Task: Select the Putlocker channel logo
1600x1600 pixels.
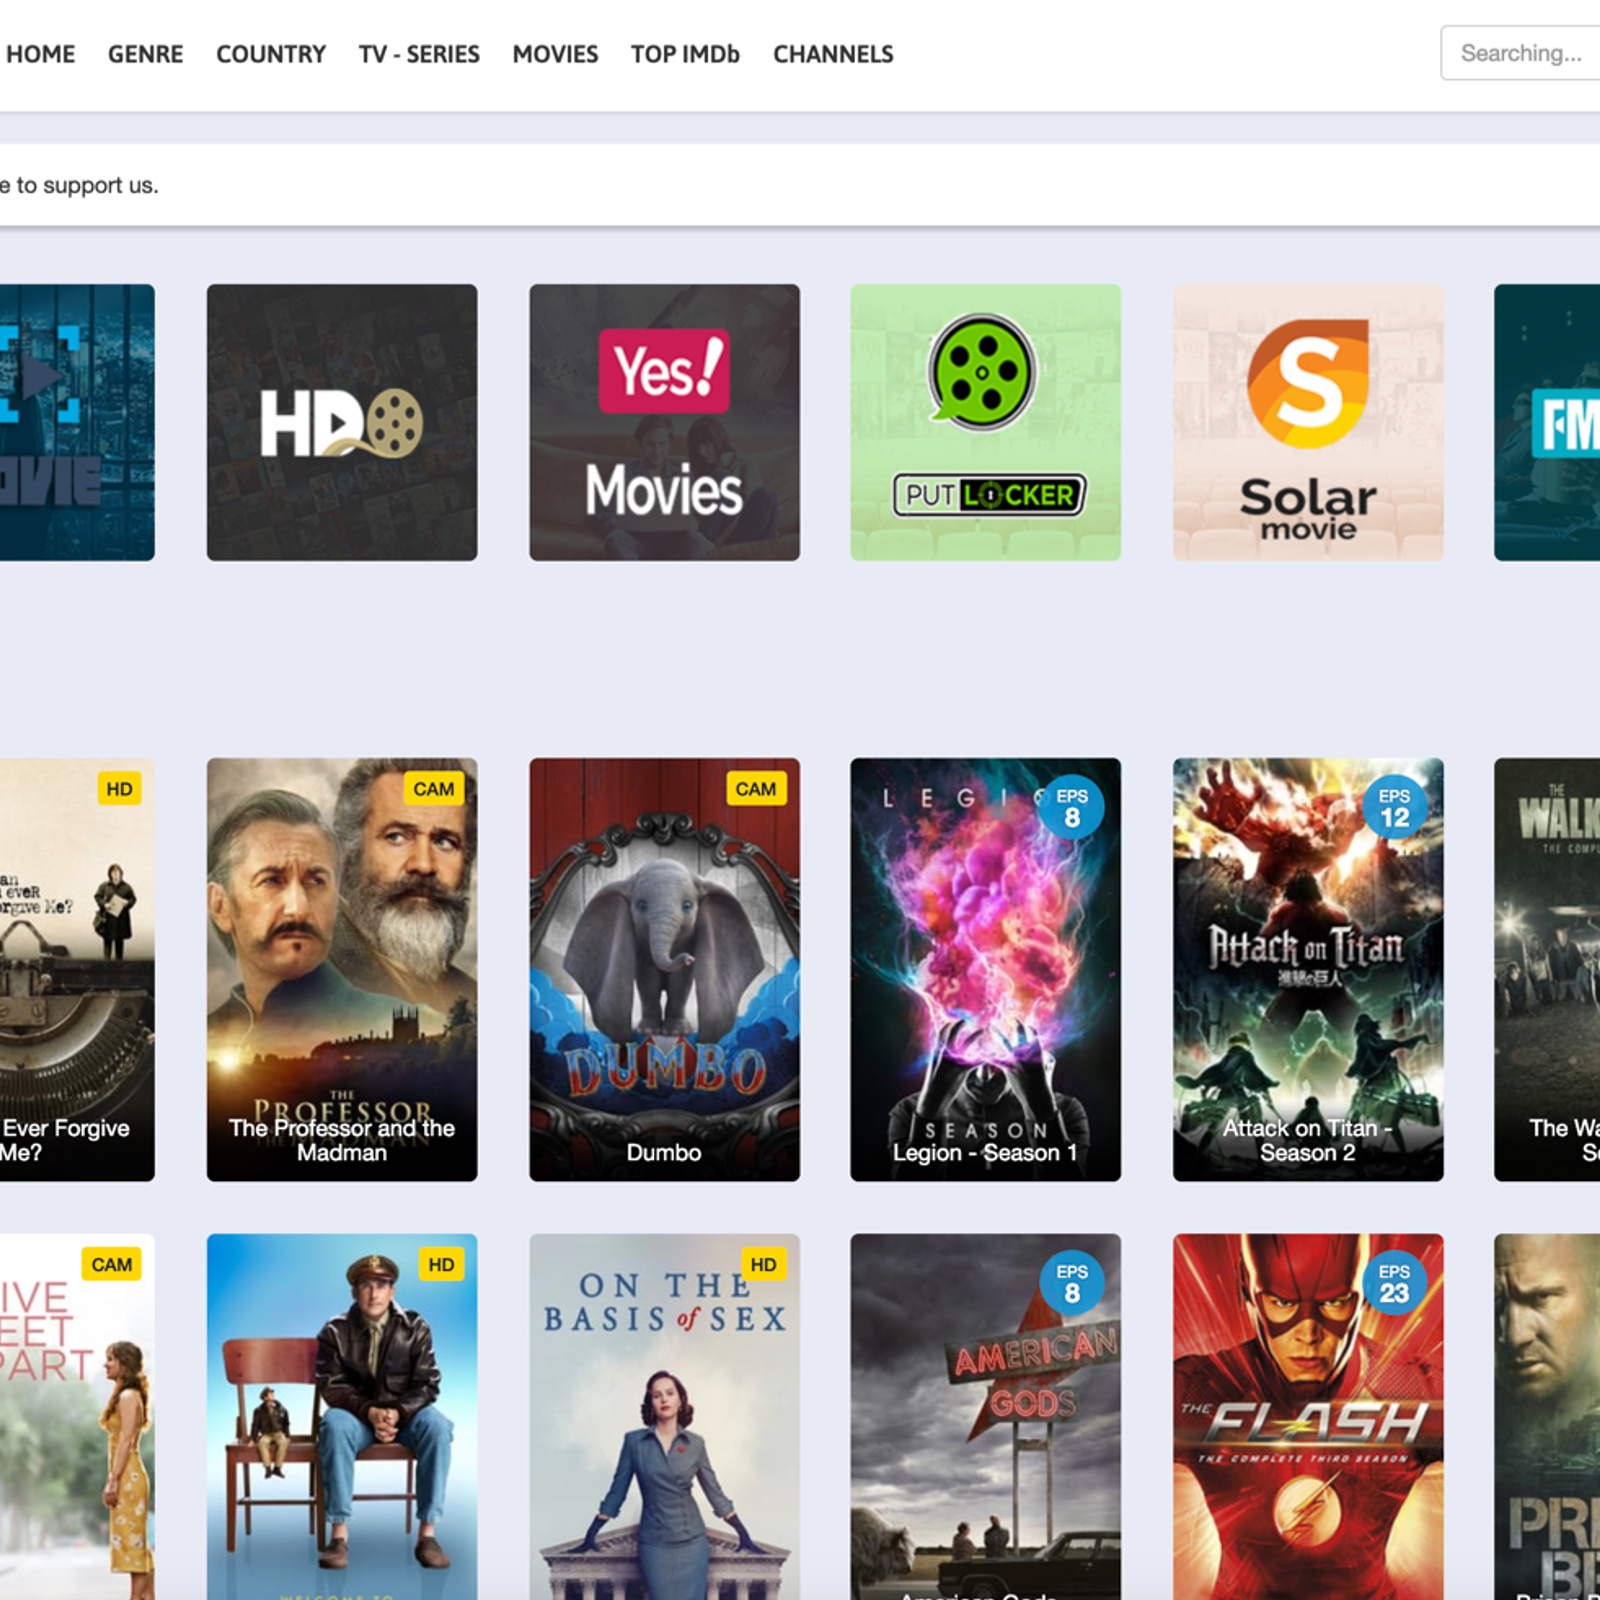Action: point(985,422)
